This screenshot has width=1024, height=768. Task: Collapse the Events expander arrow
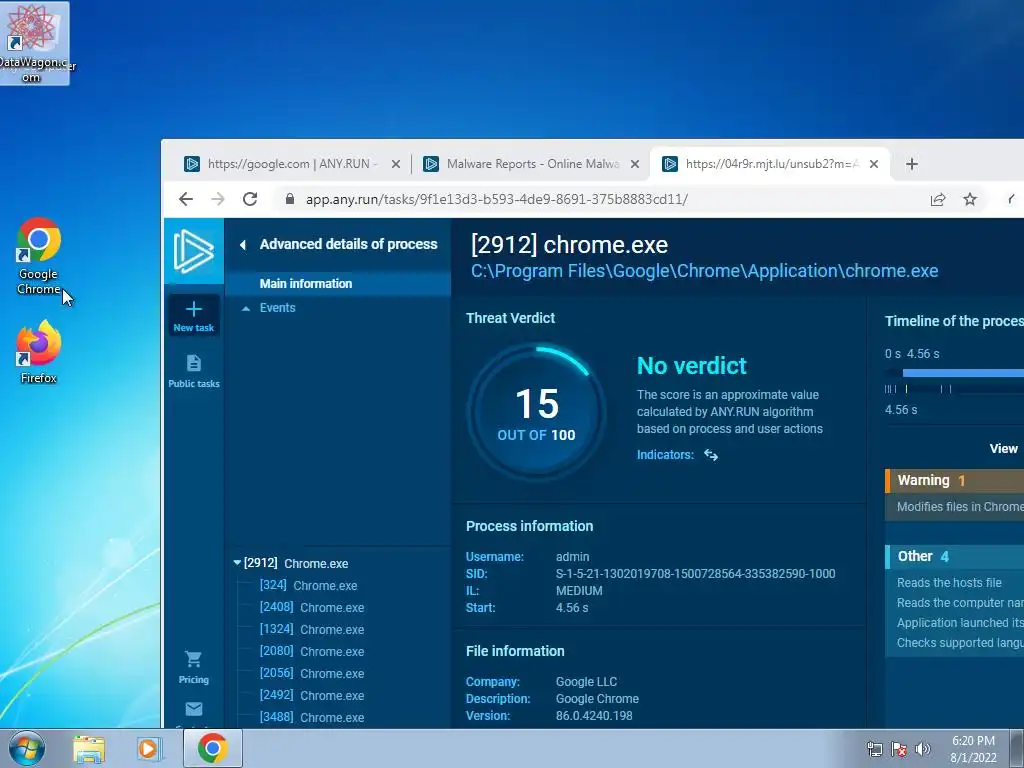[246, 308]
